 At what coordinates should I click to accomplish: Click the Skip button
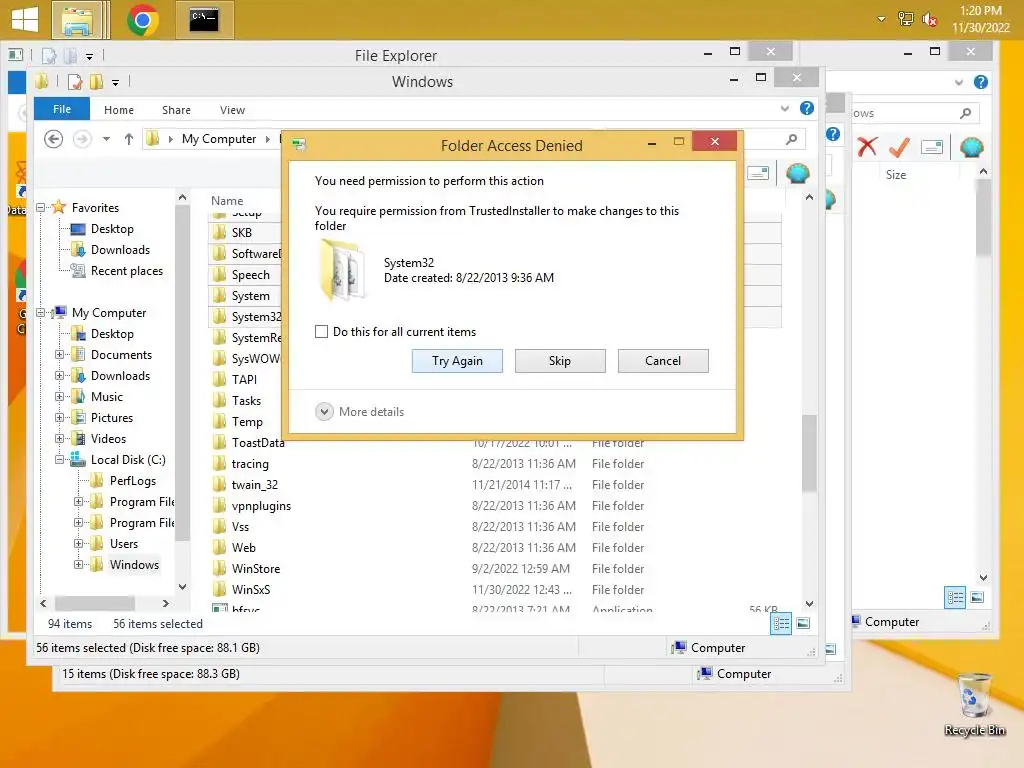point(560,361)
